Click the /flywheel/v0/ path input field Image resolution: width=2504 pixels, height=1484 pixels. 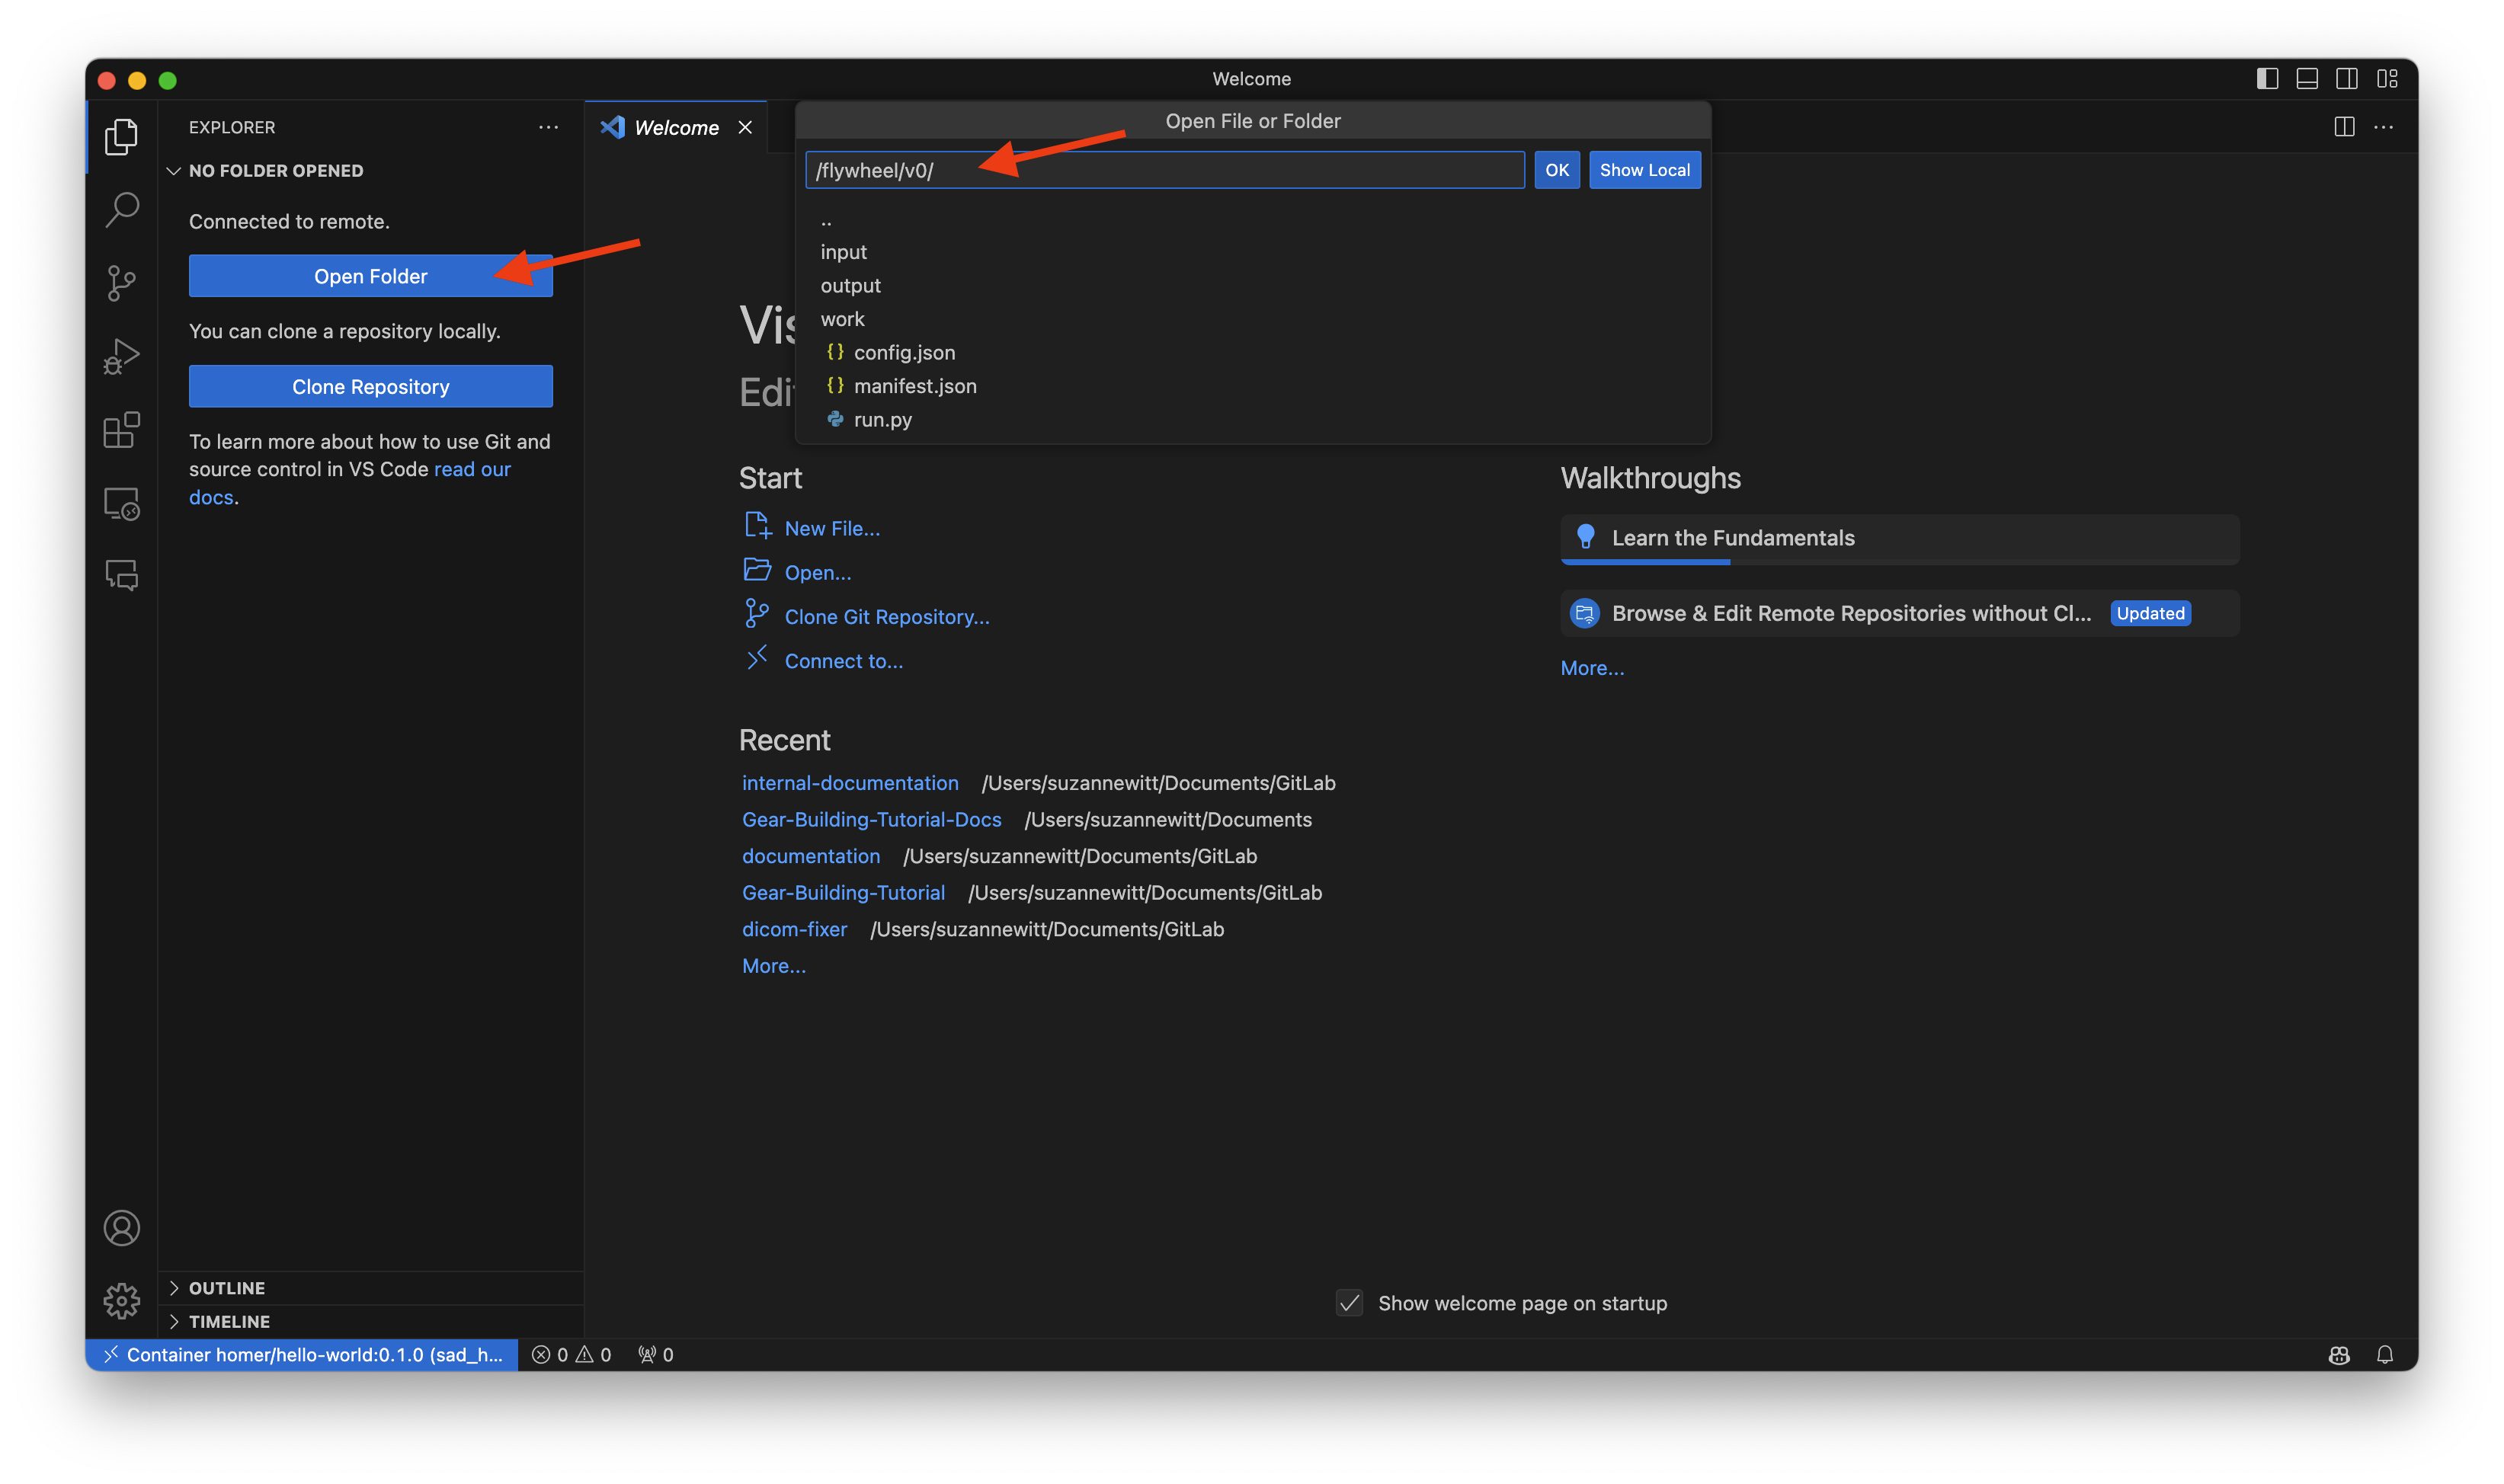[1165, 170]
